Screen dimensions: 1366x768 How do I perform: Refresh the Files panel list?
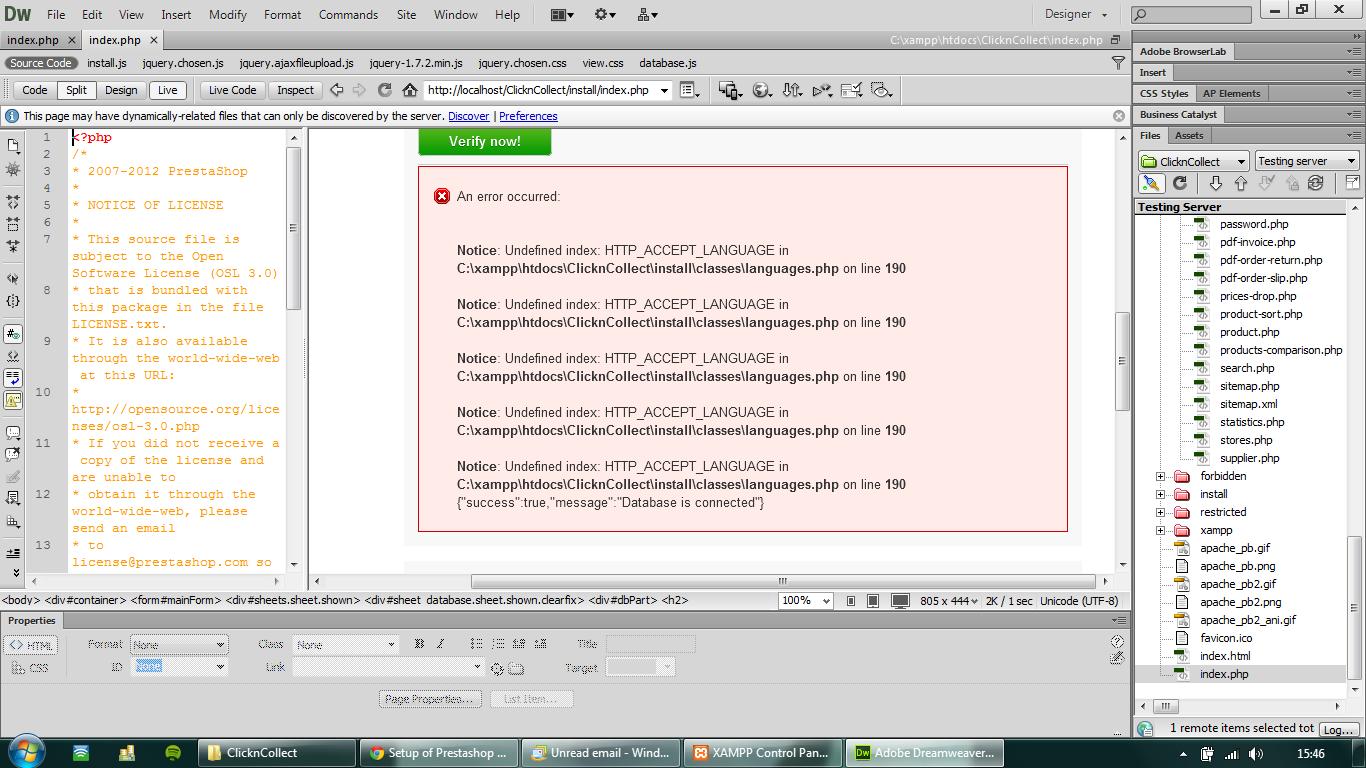pyautogui.click(x=1180, y=183)
